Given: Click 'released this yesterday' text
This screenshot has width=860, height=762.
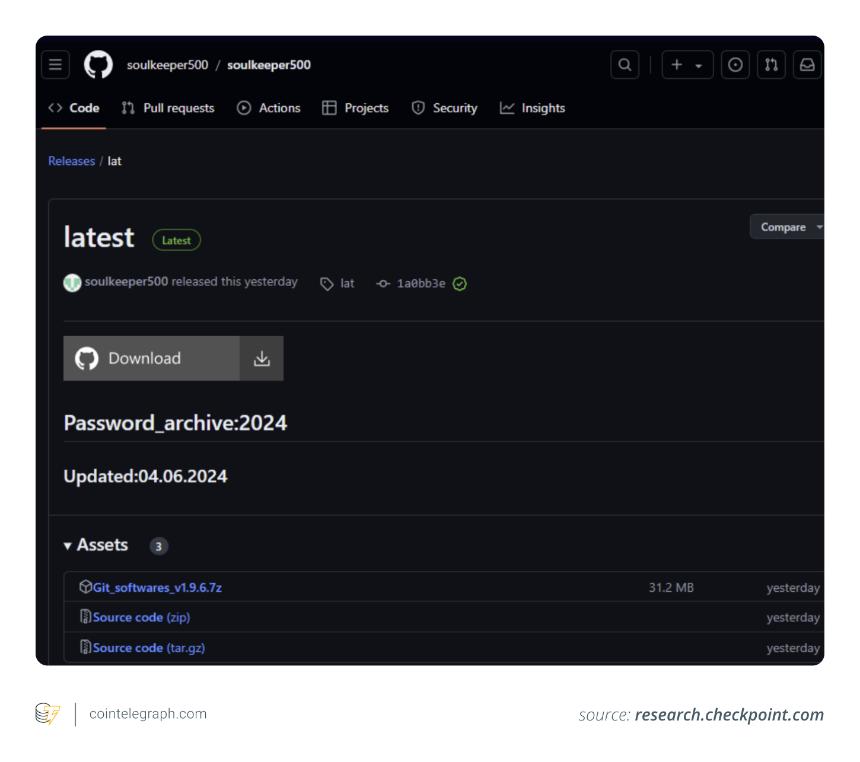Looking at the screenshot, I should (x=234, y=281).
